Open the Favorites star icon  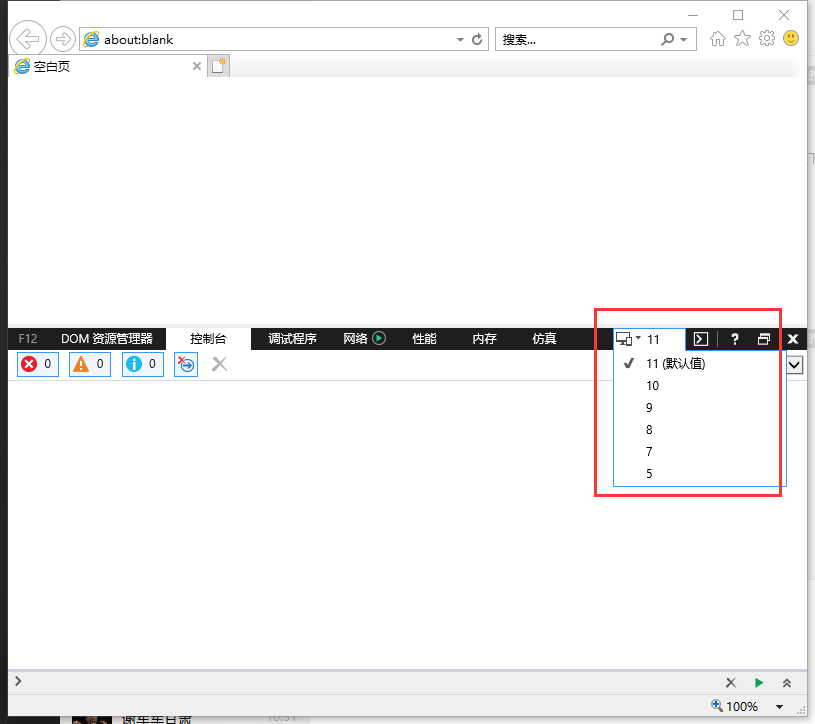pos(742,39)
